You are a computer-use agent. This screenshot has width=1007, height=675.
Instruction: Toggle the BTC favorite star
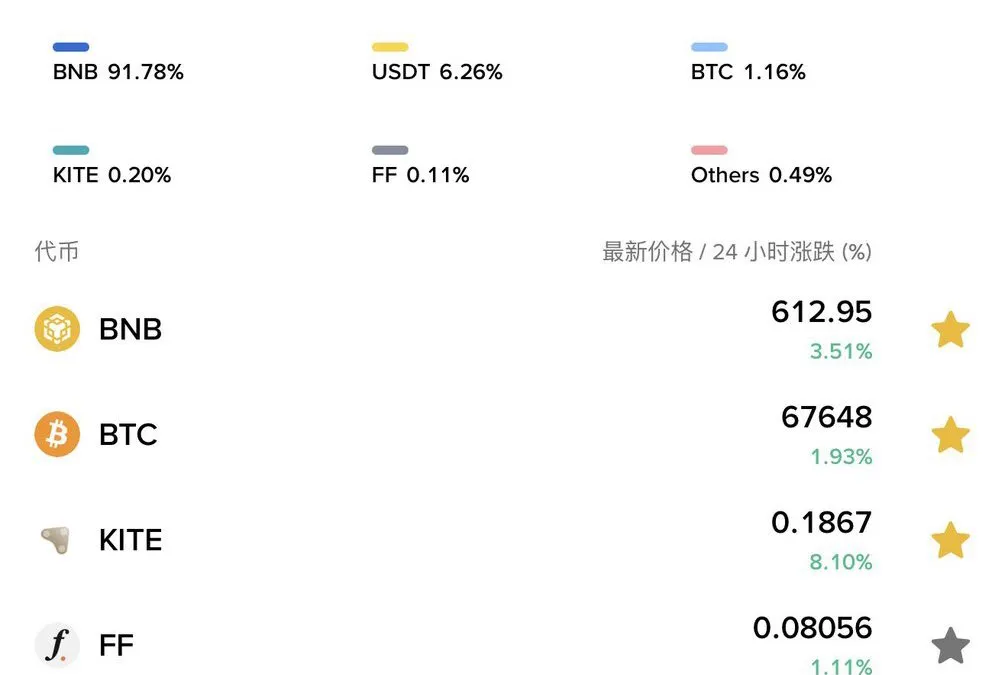[950, 435]
